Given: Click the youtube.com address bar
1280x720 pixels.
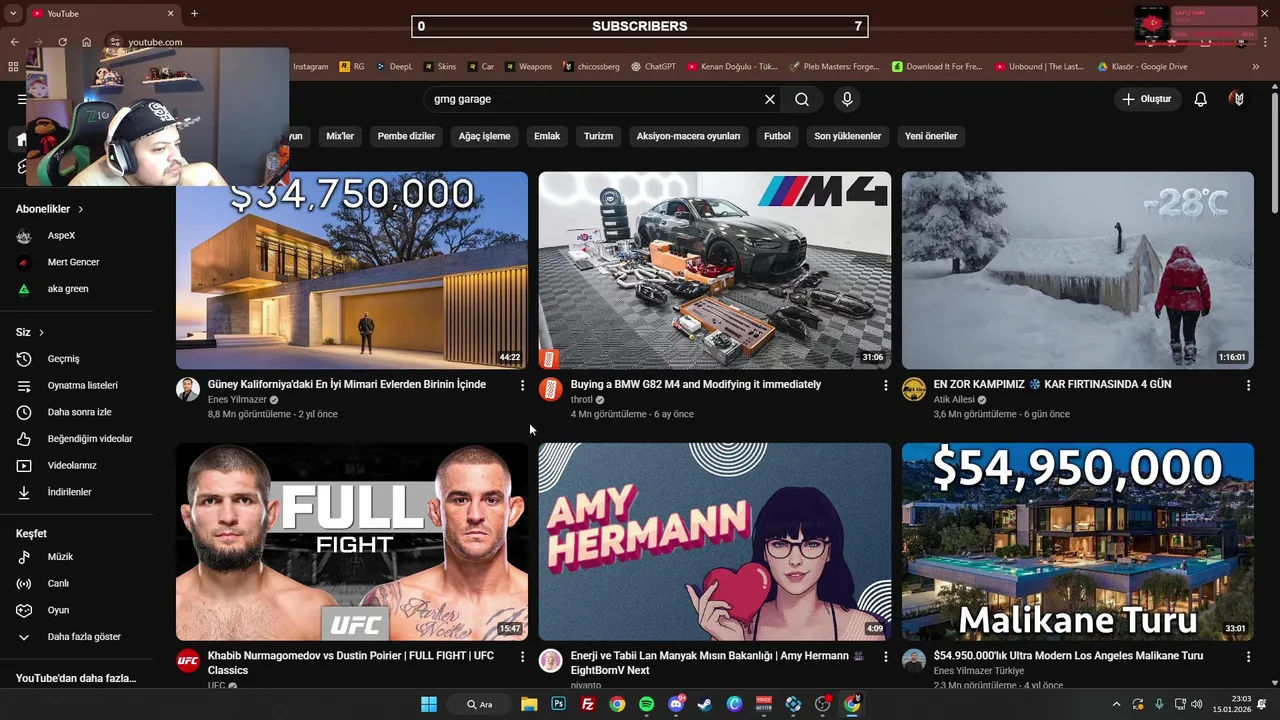Looking at the screenshot, I should click(x=155, y=42).
